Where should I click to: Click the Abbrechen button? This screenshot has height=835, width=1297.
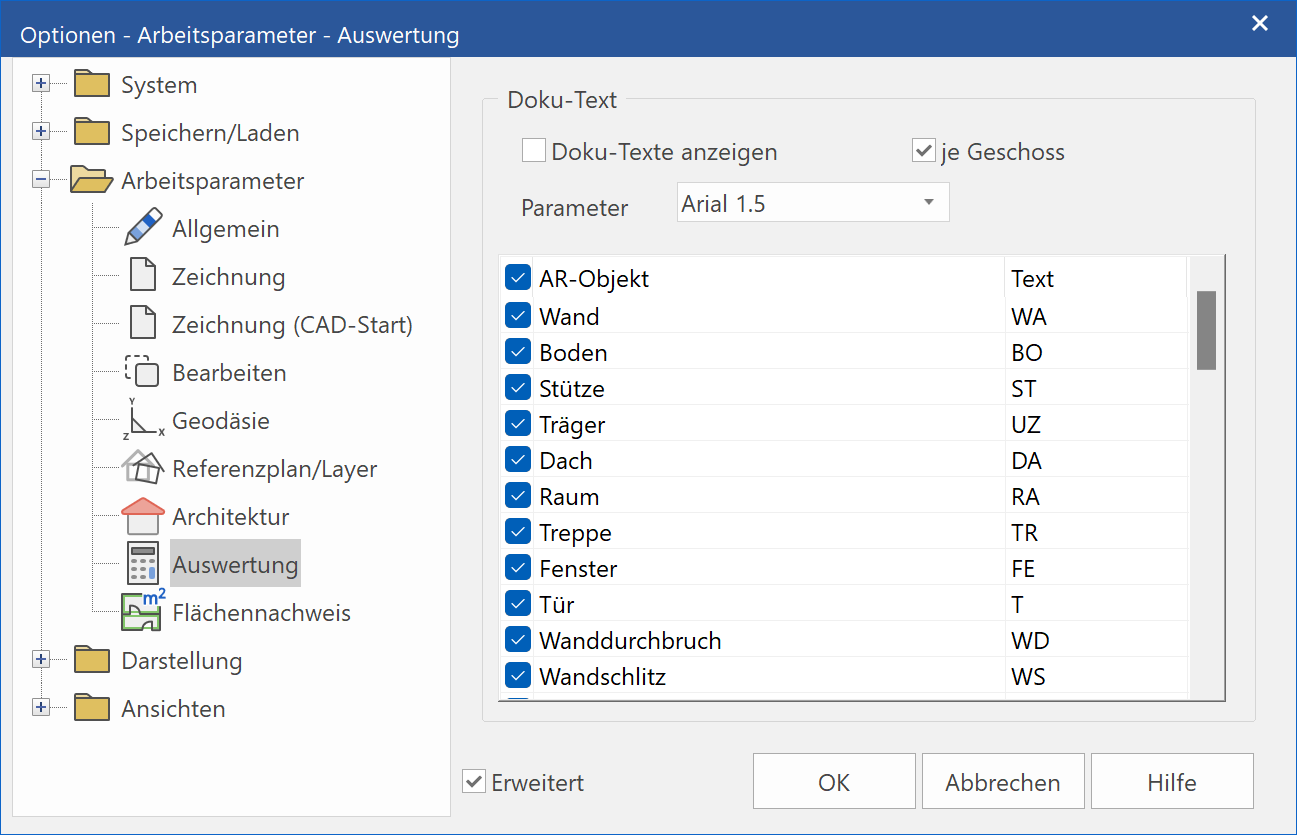point(1003,781)
